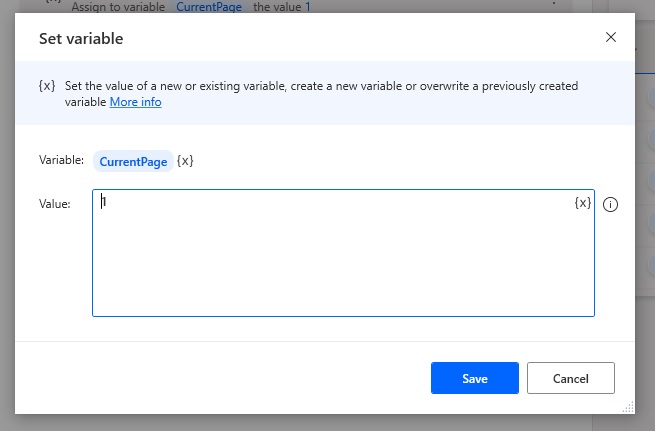Image resolution: width=655 pixels, height=431 pixels.
Task: Click the {x} icon in the description banner
Action: coord(47,86)
